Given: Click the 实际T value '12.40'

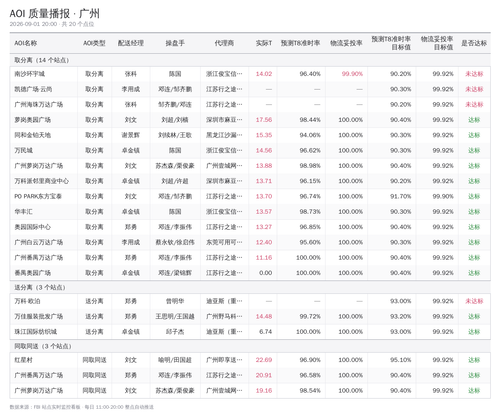Looking at the screenshot, I should point(264,242).
